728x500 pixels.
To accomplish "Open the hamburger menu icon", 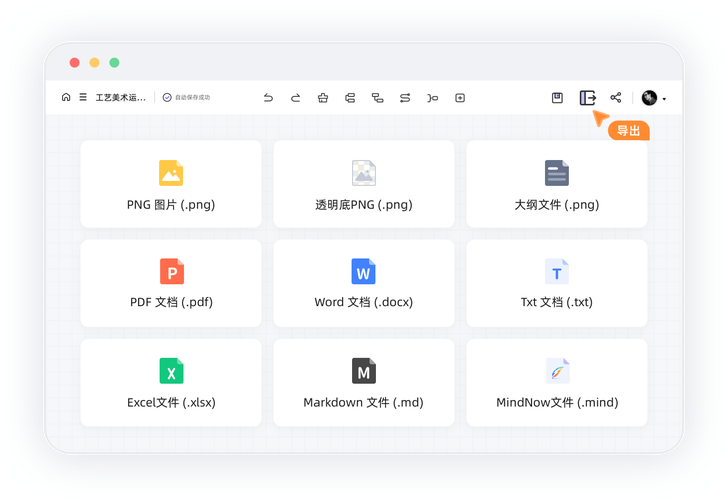I will (x=83, y=97).
